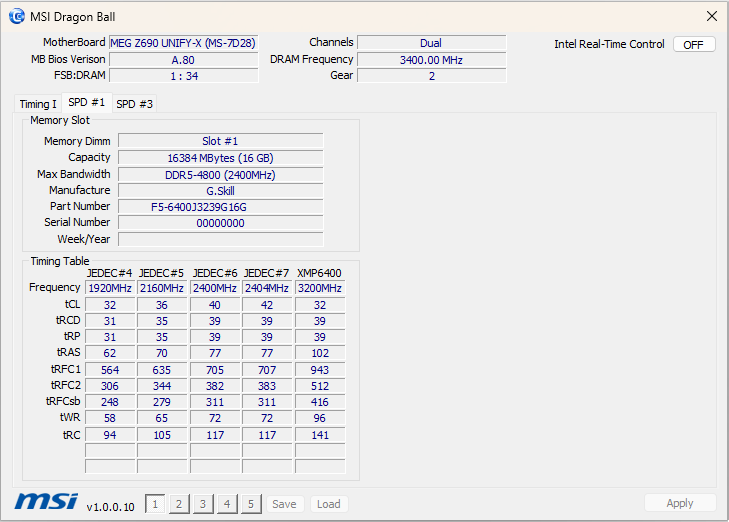
Task: Click the tRFC1 row label
Action: [66, 370]
